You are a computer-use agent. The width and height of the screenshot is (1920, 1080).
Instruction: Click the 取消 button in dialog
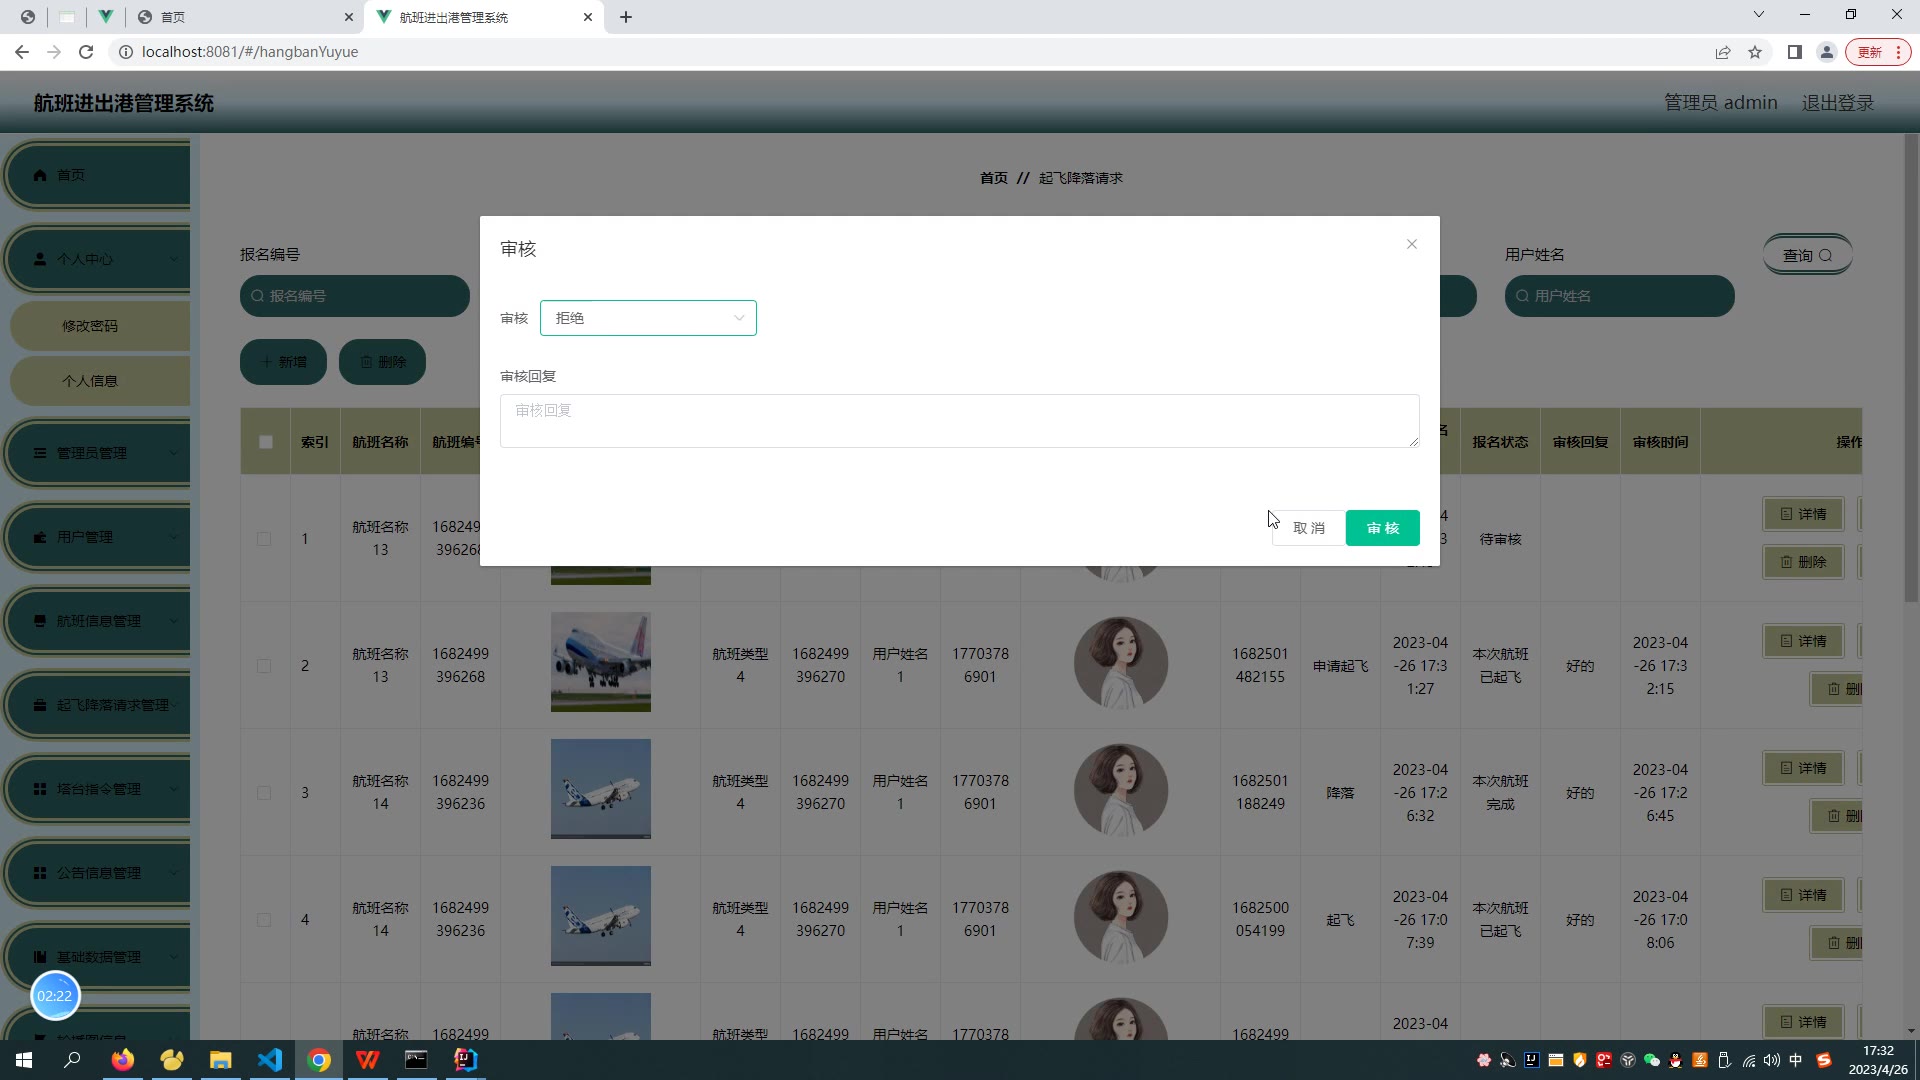[x=1309, y=528]
